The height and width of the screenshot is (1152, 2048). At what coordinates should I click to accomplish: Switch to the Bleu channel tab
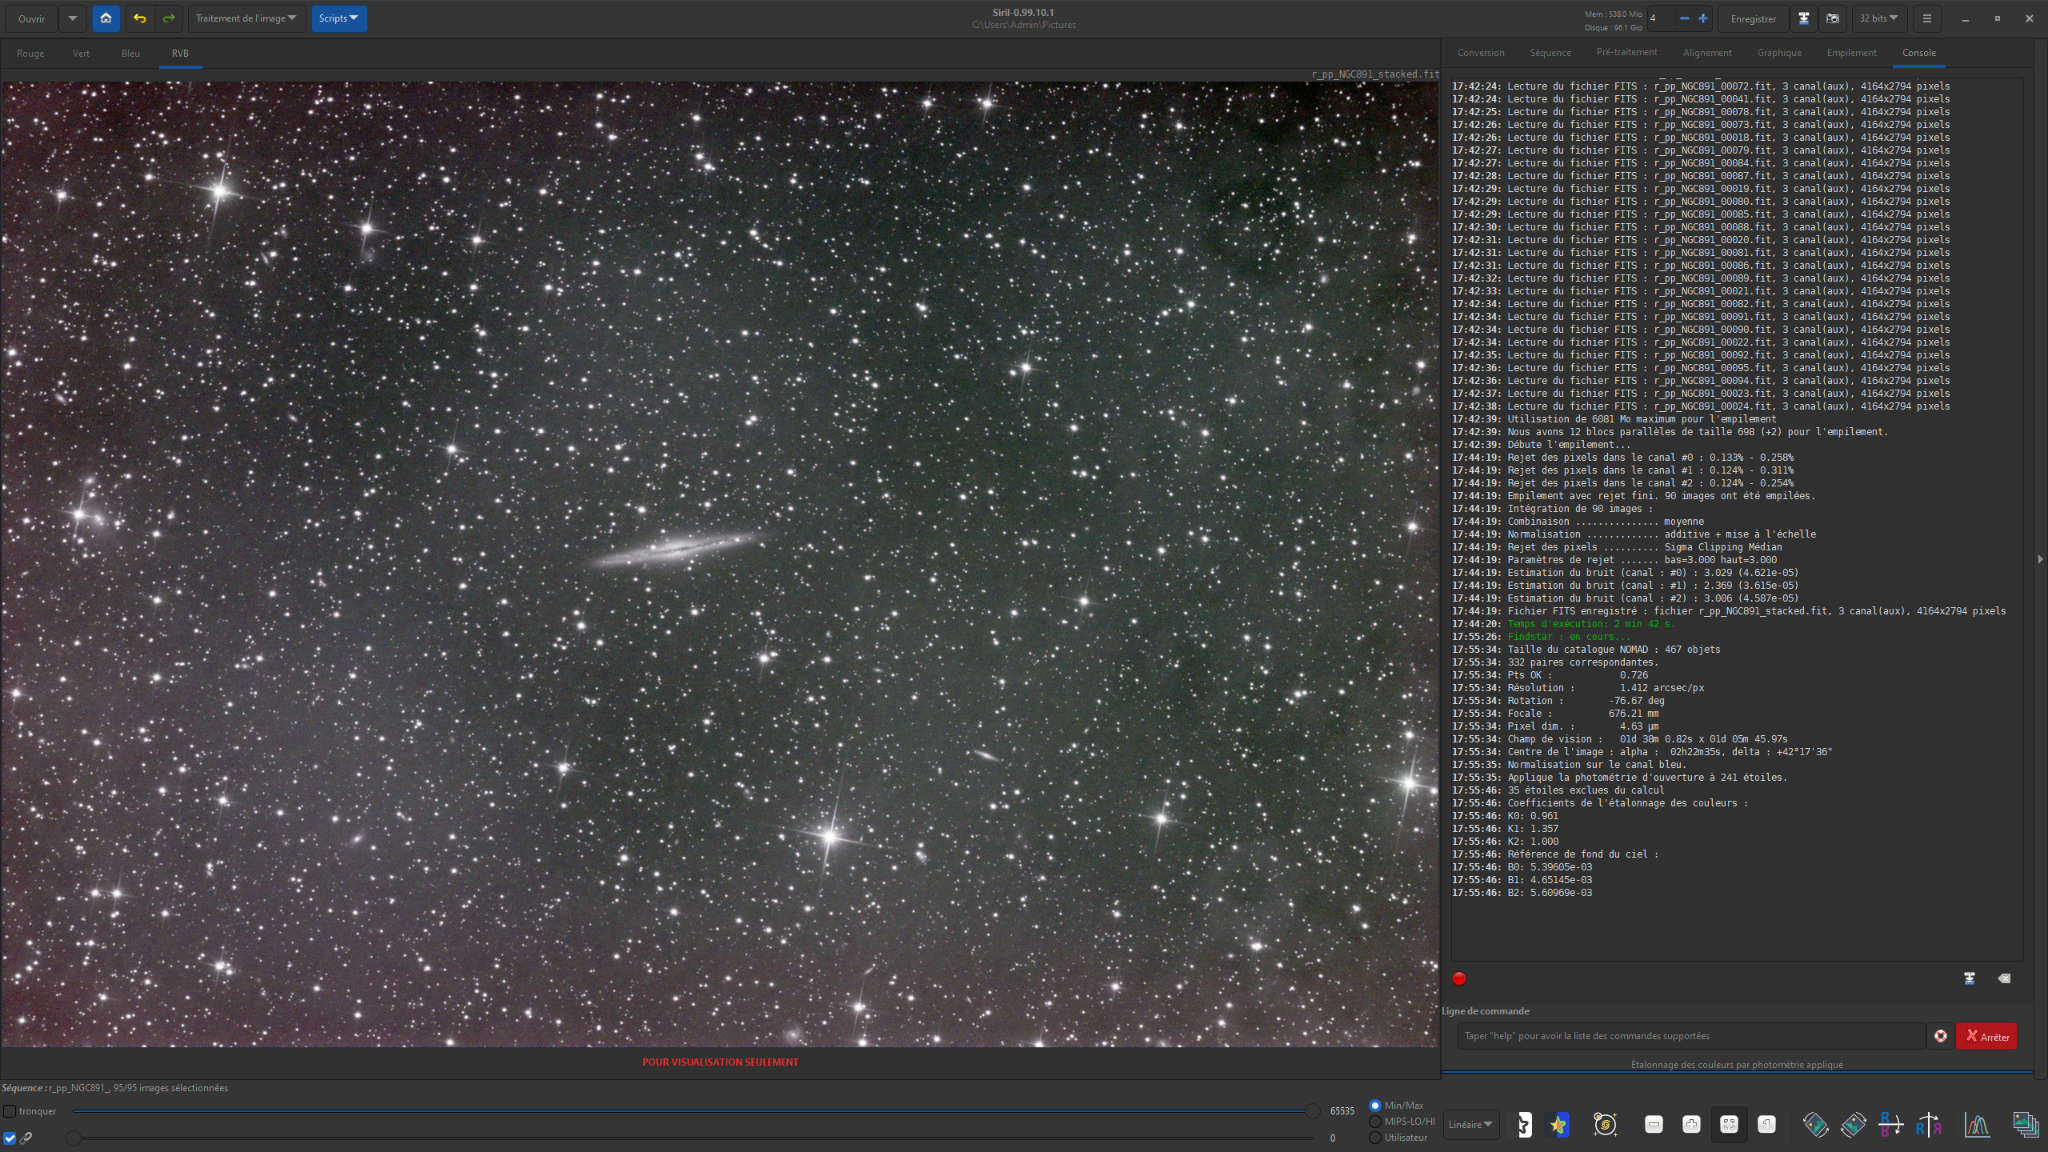[131, 54]
